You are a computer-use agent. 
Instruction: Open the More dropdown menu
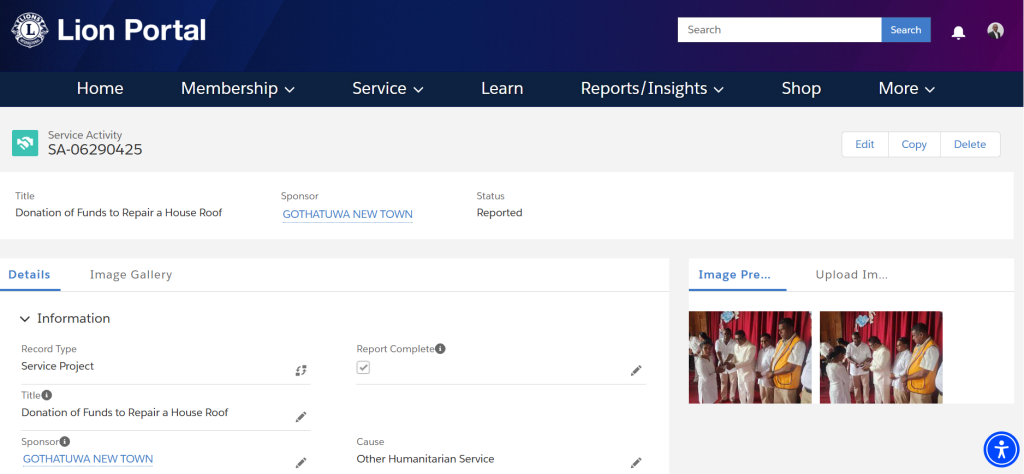[906, 89]
